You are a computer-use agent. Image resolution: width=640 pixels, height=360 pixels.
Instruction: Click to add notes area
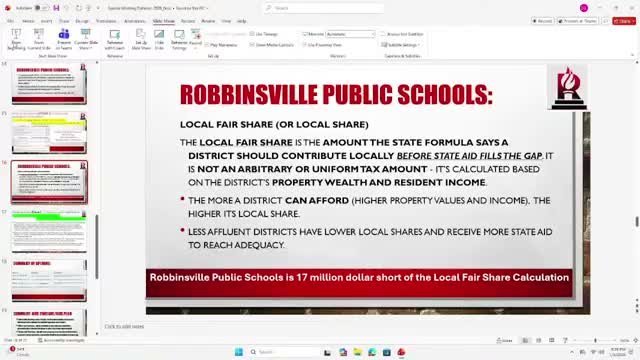[124, 327]
